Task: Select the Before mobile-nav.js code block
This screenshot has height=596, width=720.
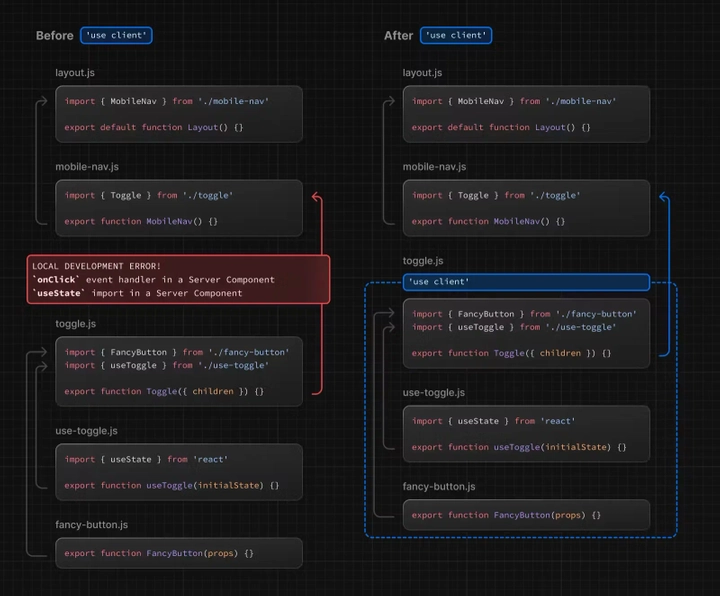Action: coord(179,208)
